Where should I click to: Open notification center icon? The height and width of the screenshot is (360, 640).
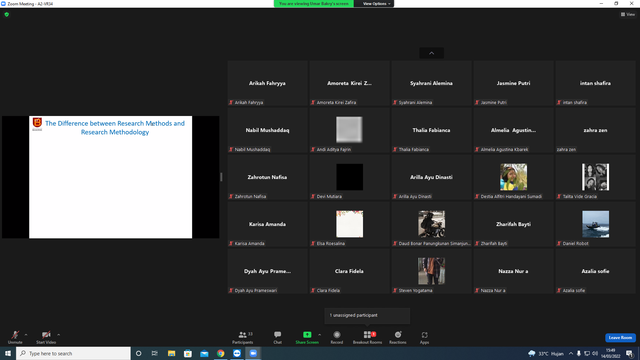click(629, 353)
